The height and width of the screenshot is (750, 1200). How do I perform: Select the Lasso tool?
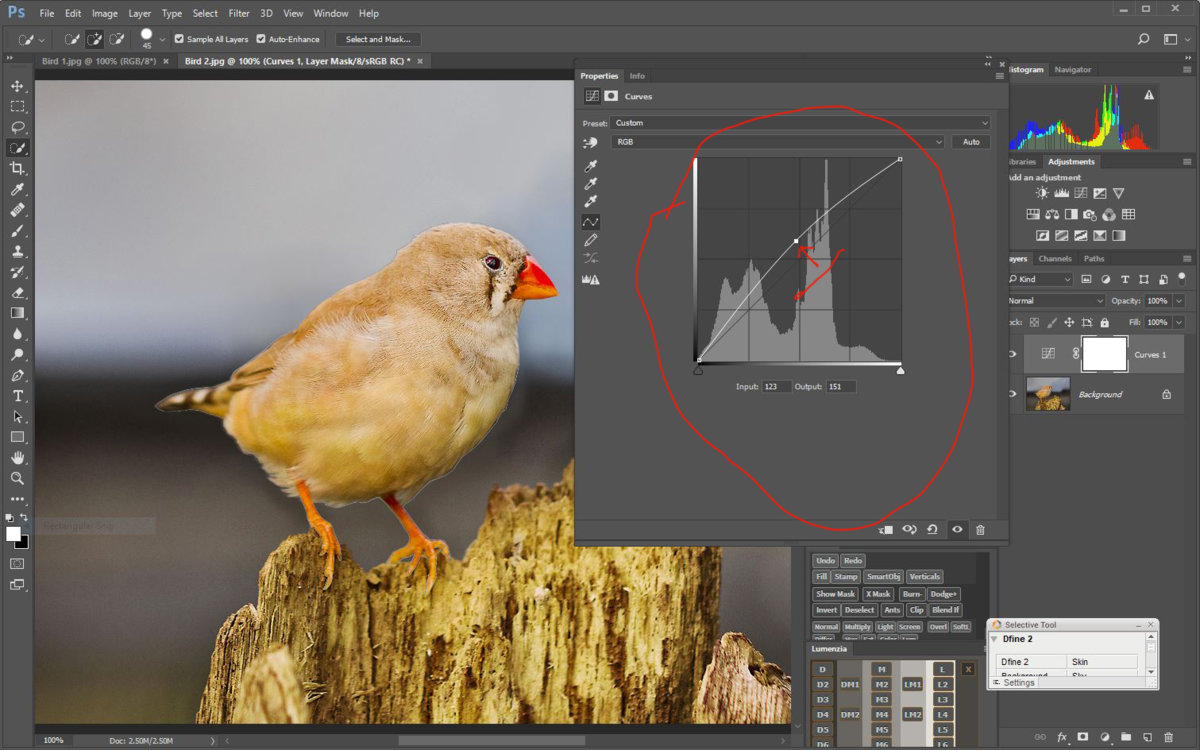tap(17, 127)
